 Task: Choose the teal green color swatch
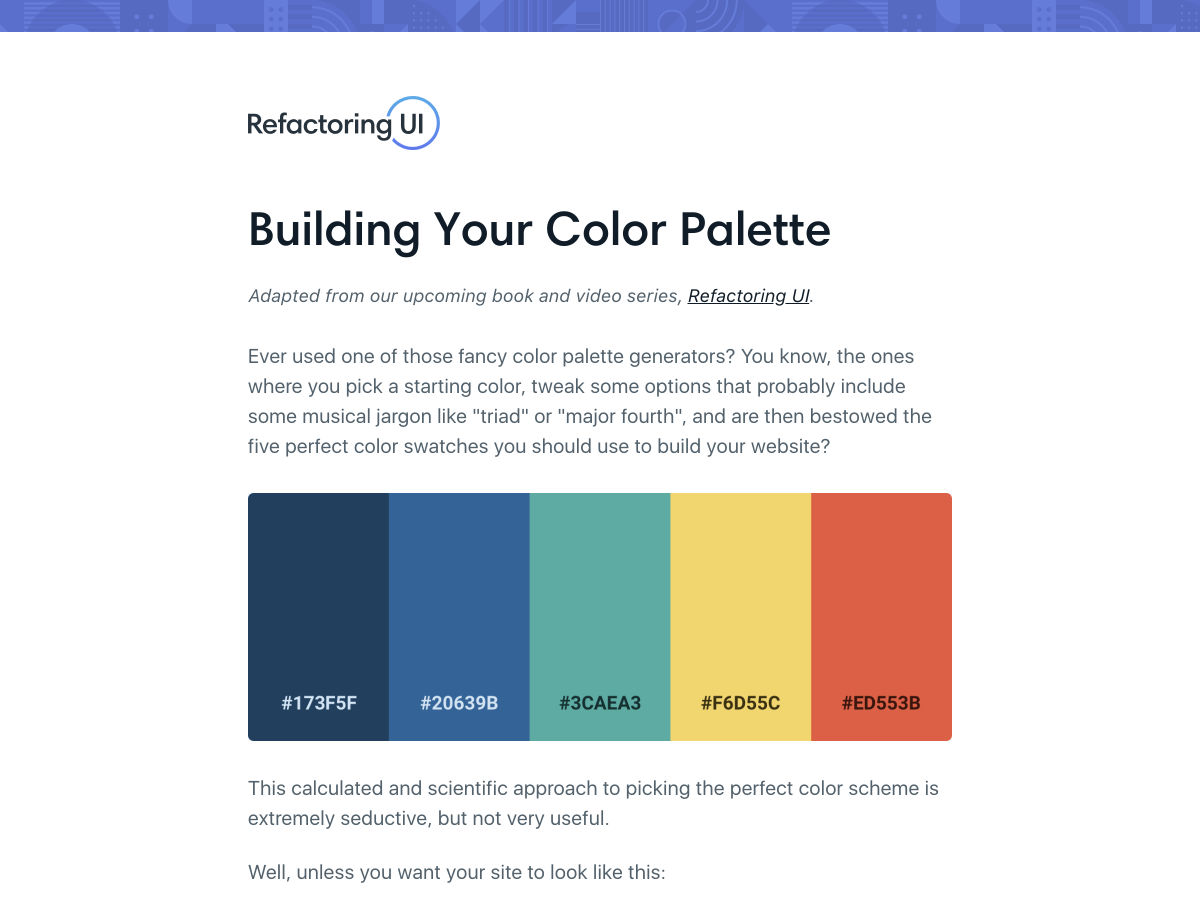(x=600, y=590)
